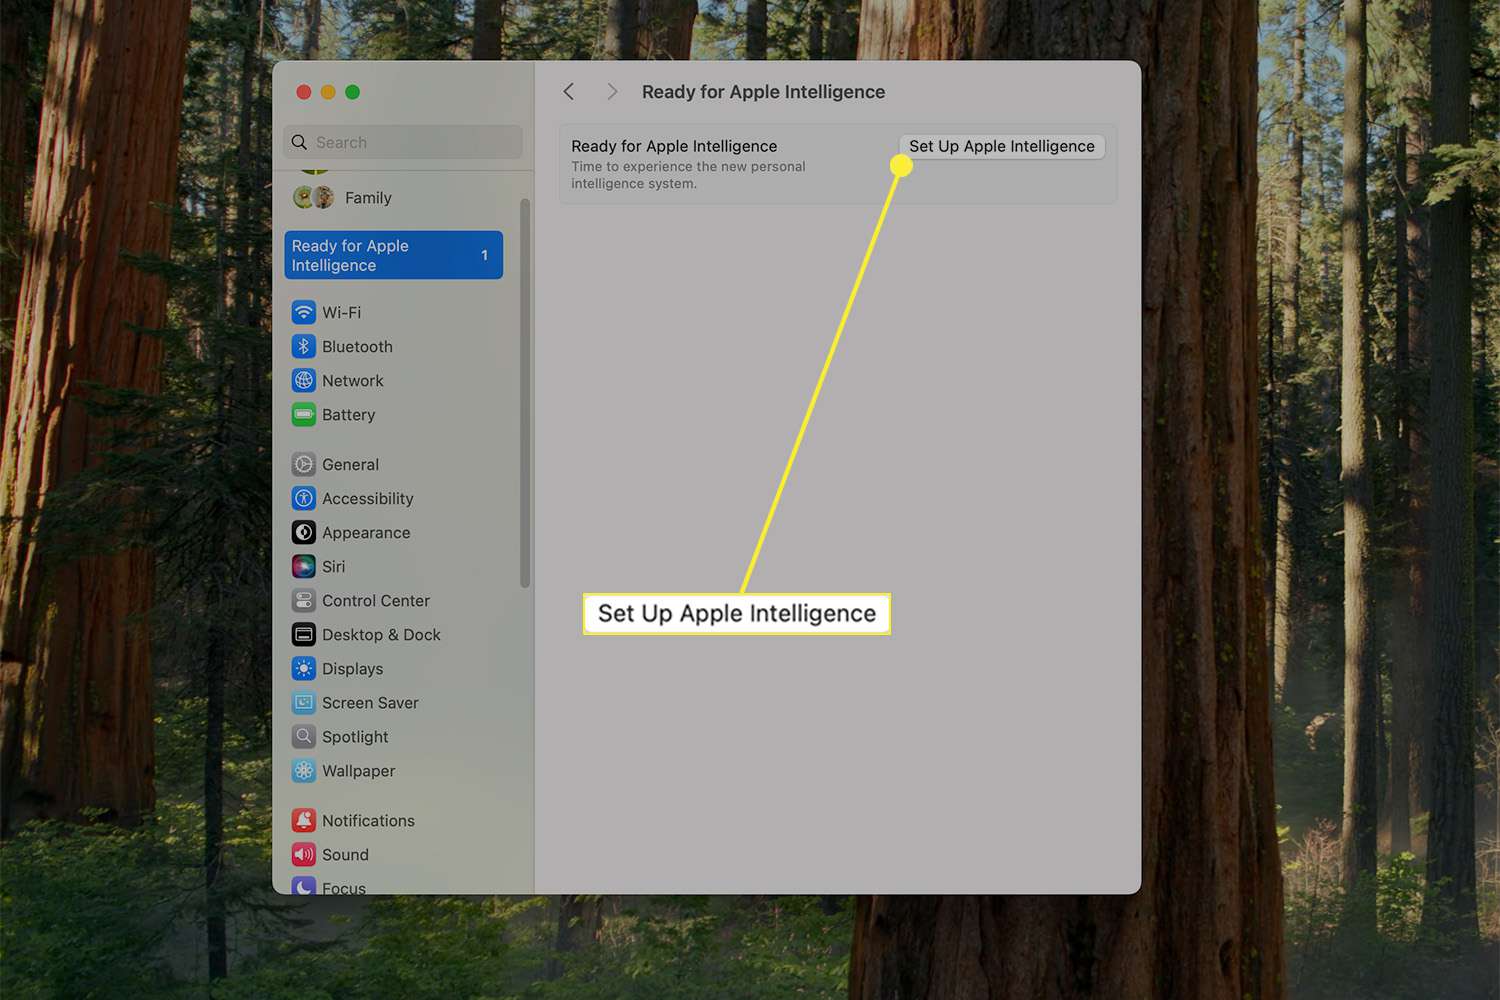This screenshot has height=1000, width=1500.
Task: Go forward using the right chevron
Action: tap(612, 92)
